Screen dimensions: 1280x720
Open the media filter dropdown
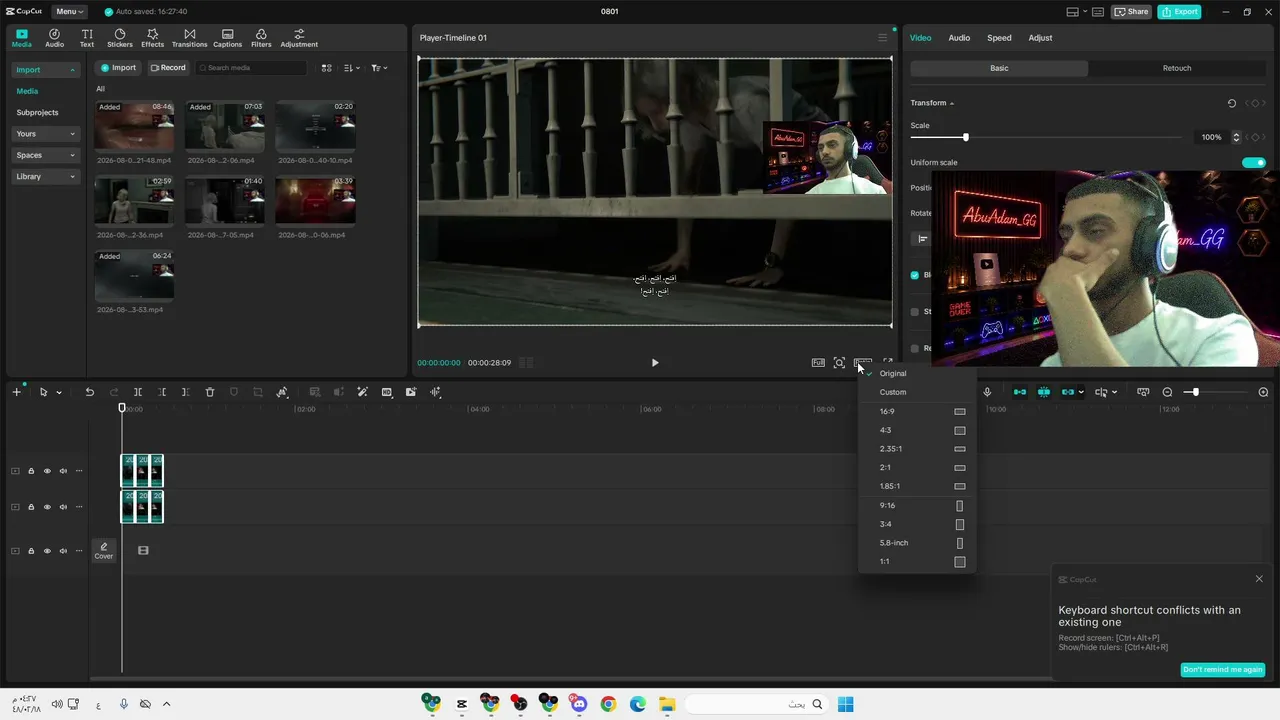(x=379, y=68)
